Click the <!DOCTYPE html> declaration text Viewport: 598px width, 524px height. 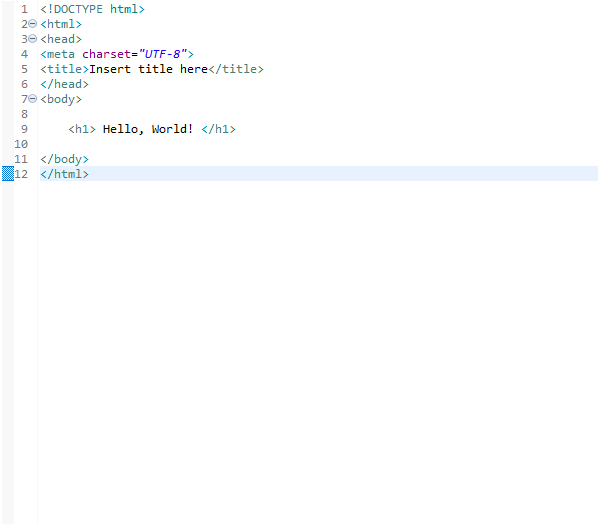(93, 9)
